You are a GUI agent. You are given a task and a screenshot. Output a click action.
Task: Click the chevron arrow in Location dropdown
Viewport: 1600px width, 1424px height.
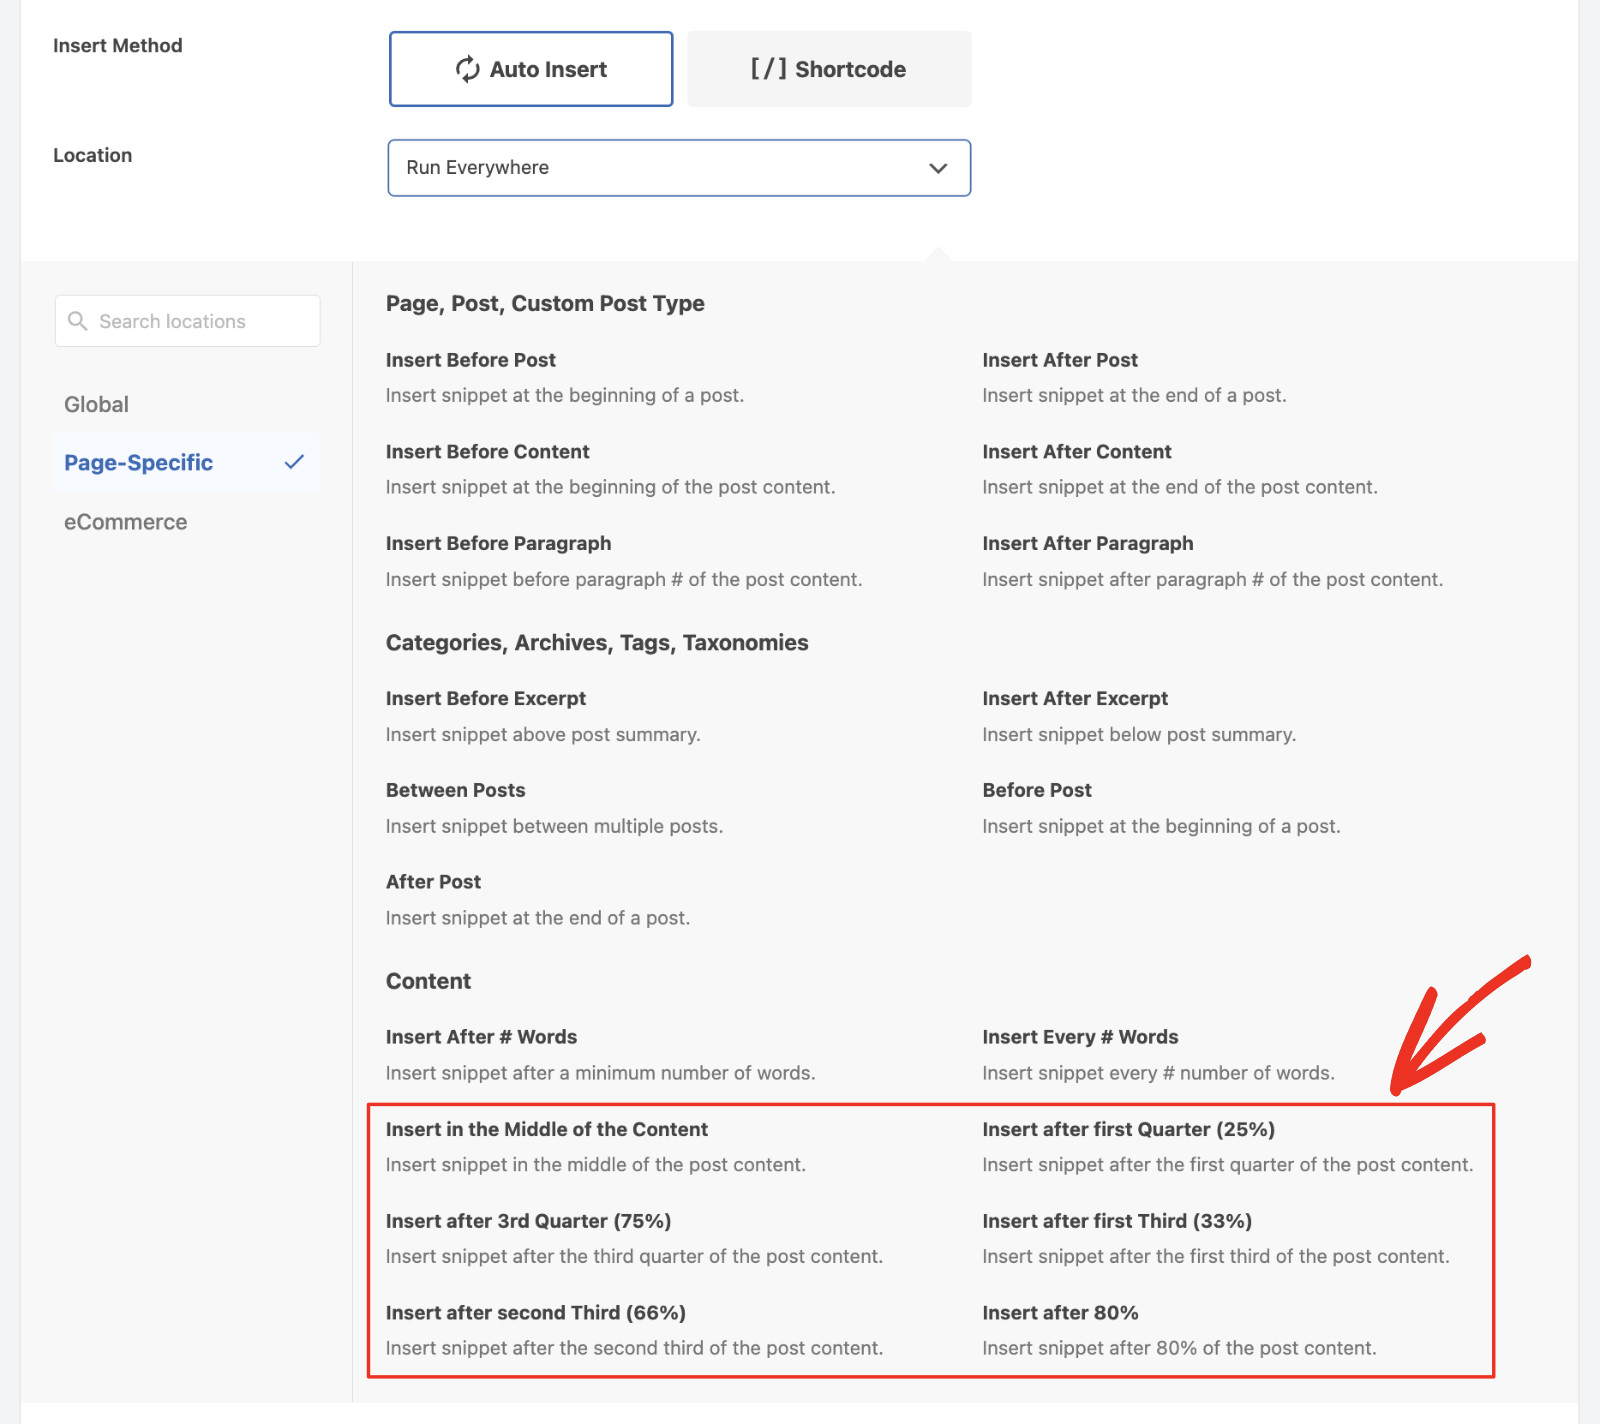point(938,168)
